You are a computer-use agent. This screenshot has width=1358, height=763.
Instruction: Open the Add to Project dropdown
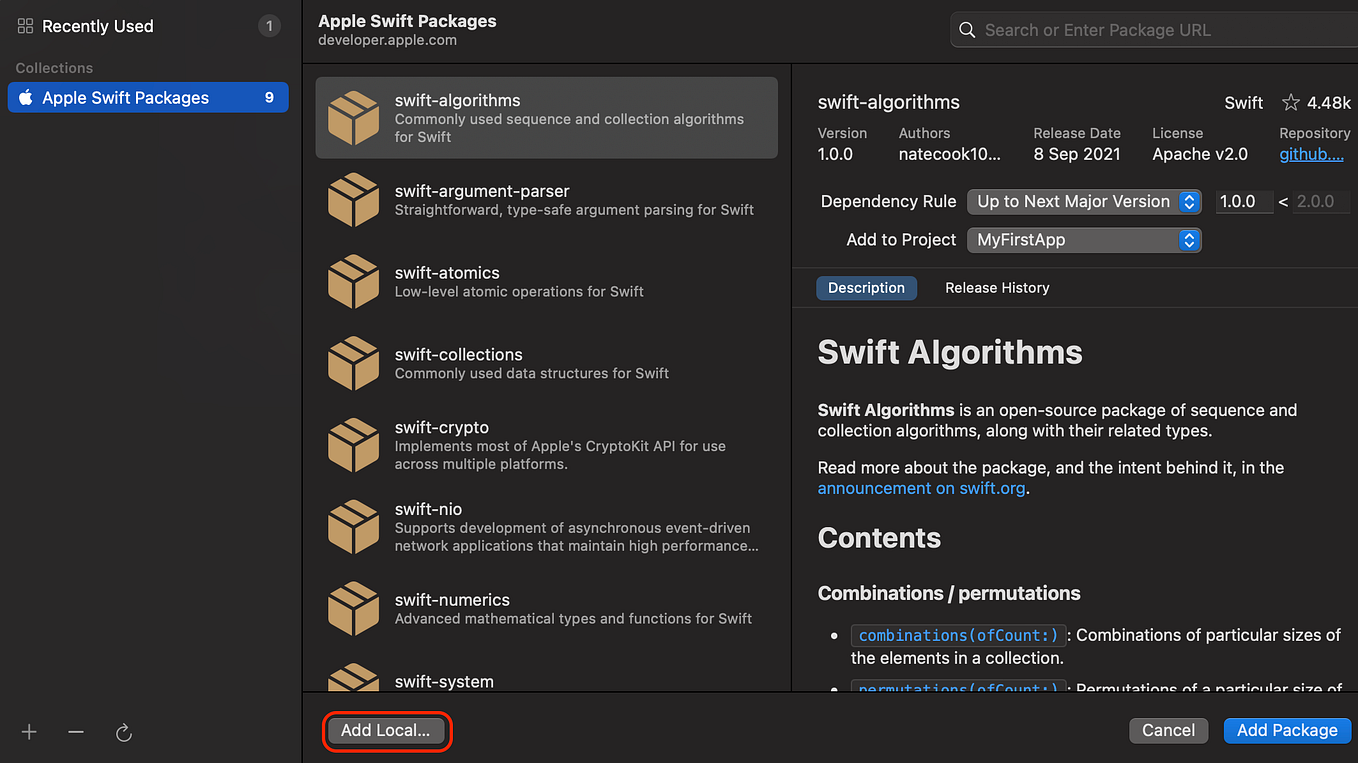pos(1084,240)
